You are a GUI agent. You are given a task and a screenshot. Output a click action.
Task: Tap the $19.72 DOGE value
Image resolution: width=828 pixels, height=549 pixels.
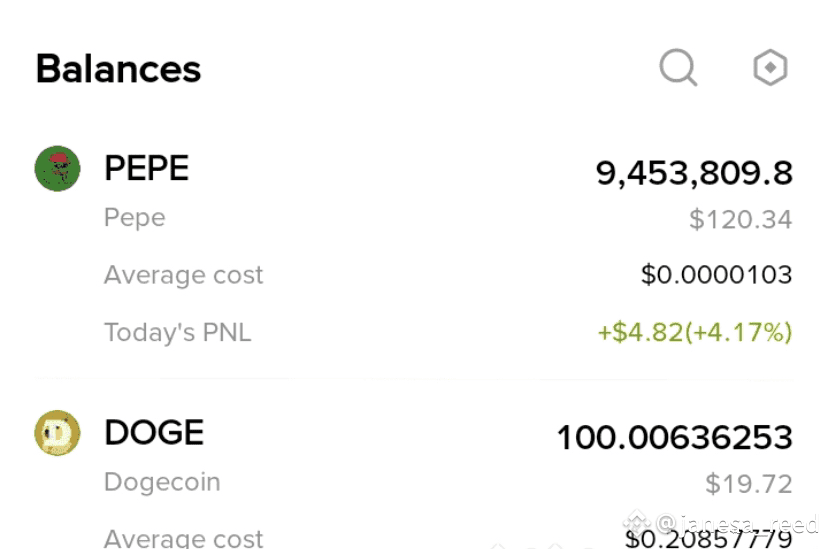pyautogui.click(x=749, y=484)
